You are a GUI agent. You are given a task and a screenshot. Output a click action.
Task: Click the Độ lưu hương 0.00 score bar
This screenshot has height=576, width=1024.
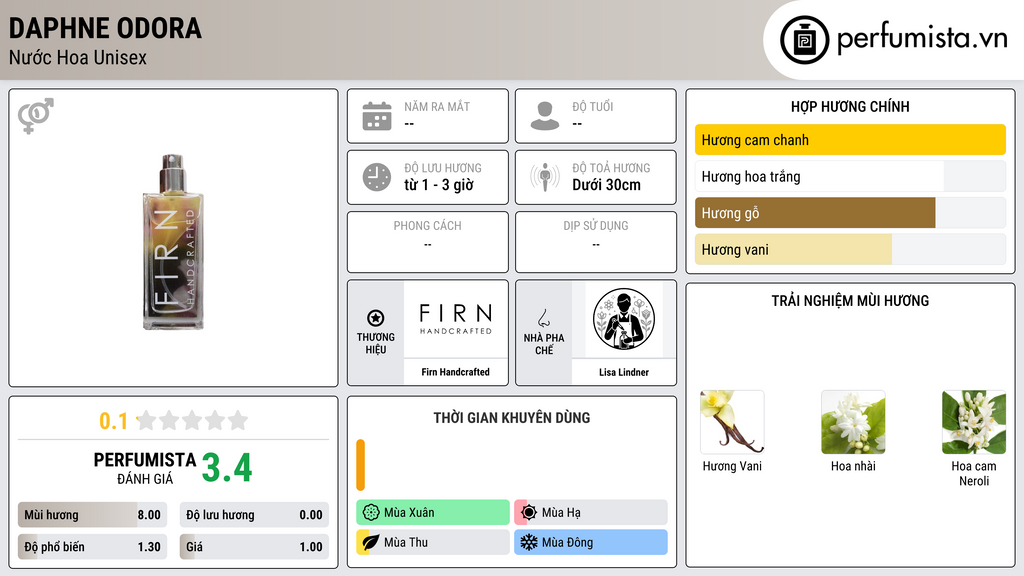254,515
